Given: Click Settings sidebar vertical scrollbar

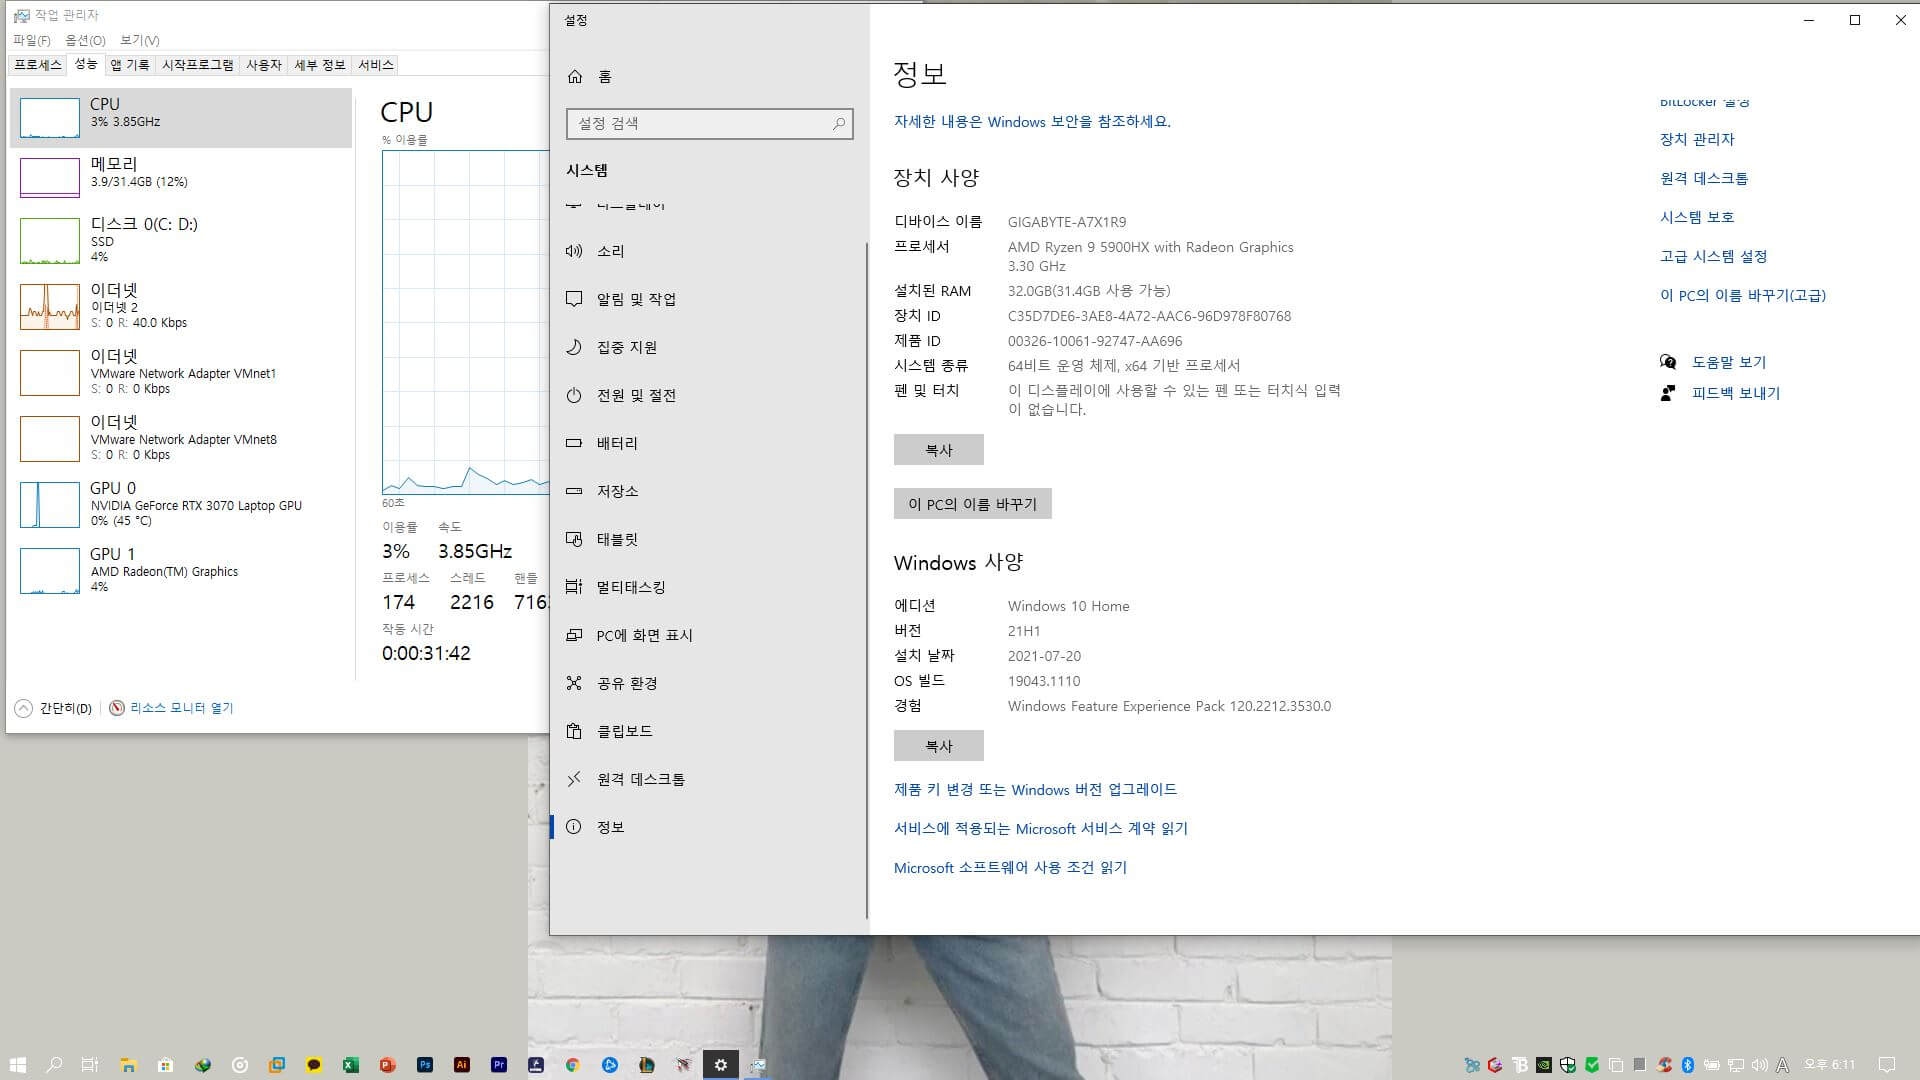Looking at the screenshot, I should pyautogui.click(x=867, y=580).
